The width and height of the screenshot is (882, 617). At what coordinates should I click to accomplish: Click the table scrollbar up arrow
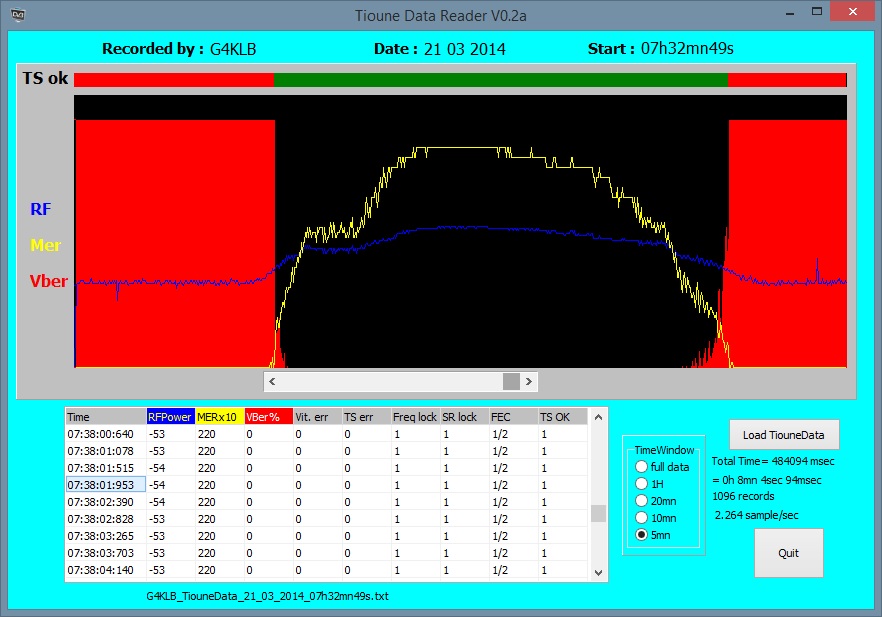click(598, 417)
